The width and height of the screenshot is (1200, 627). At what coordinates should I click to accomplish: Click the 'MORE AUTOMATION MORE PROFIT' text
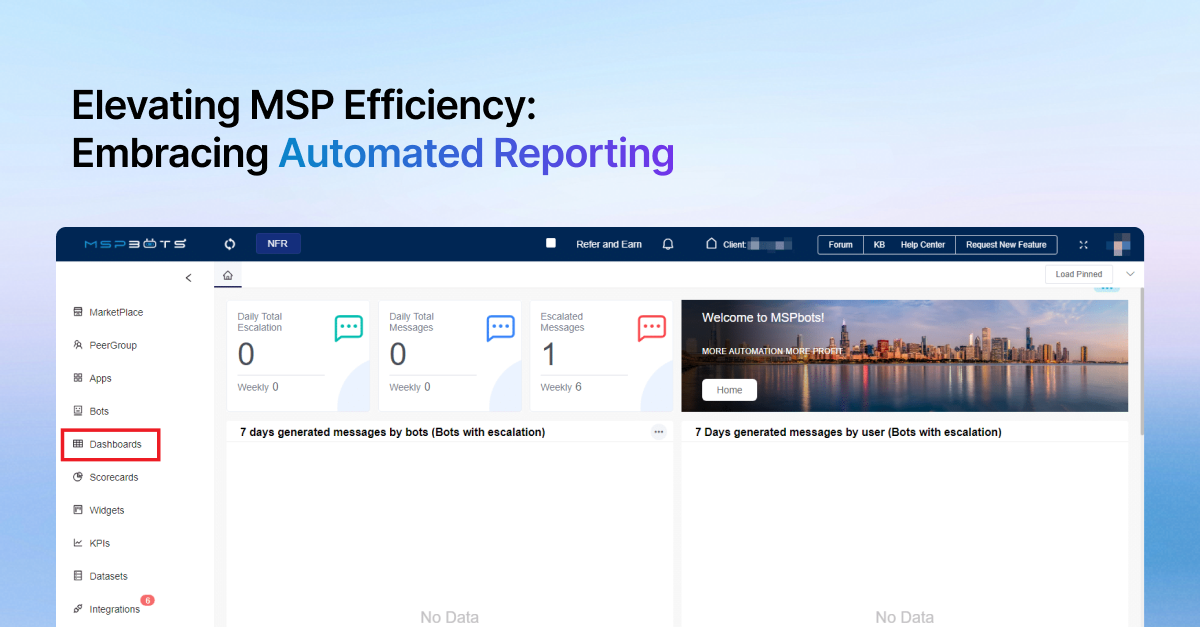pos(773,352)
